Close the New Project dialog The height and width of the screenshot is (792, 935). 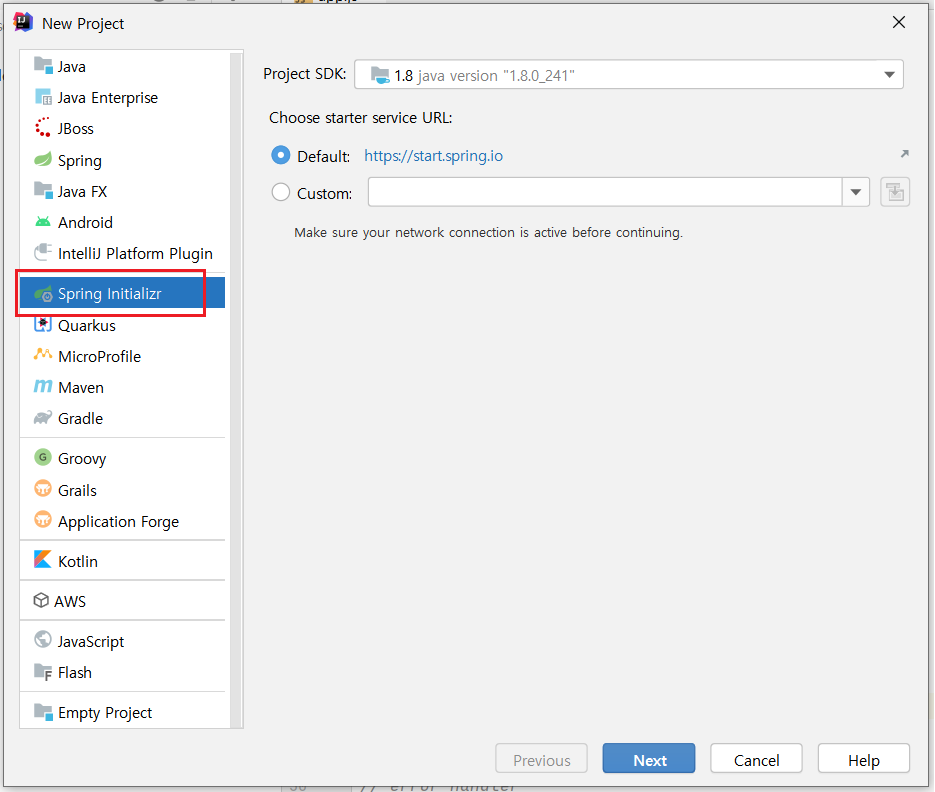(x=899, y=22)
